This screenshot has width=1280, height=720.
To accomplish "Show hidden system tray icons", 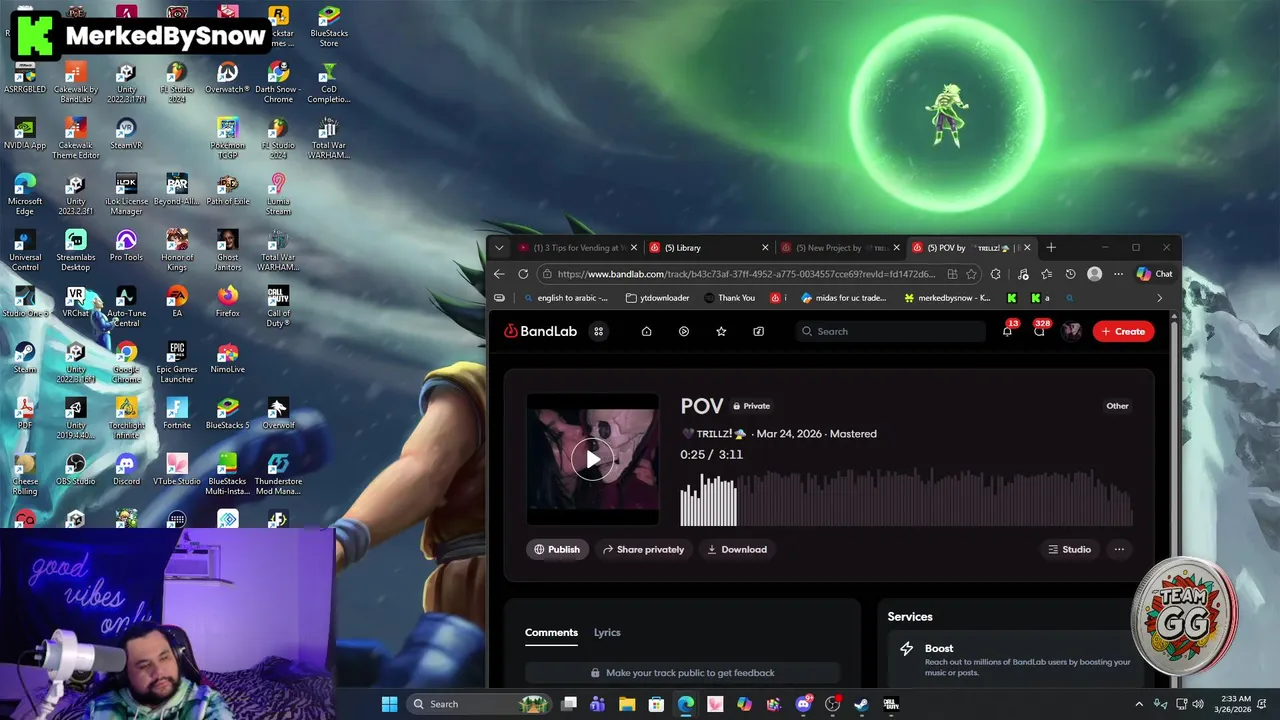I will pos(1138,704).
